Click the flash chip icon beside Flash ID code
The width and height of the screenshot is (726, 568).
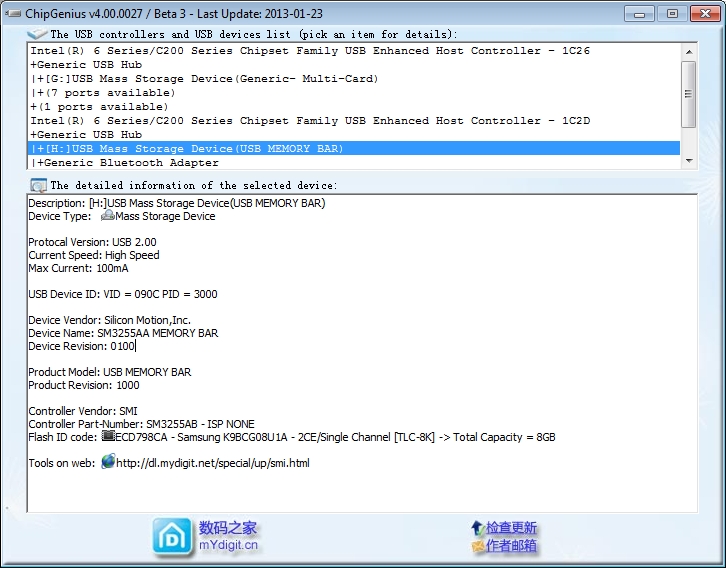108,436
